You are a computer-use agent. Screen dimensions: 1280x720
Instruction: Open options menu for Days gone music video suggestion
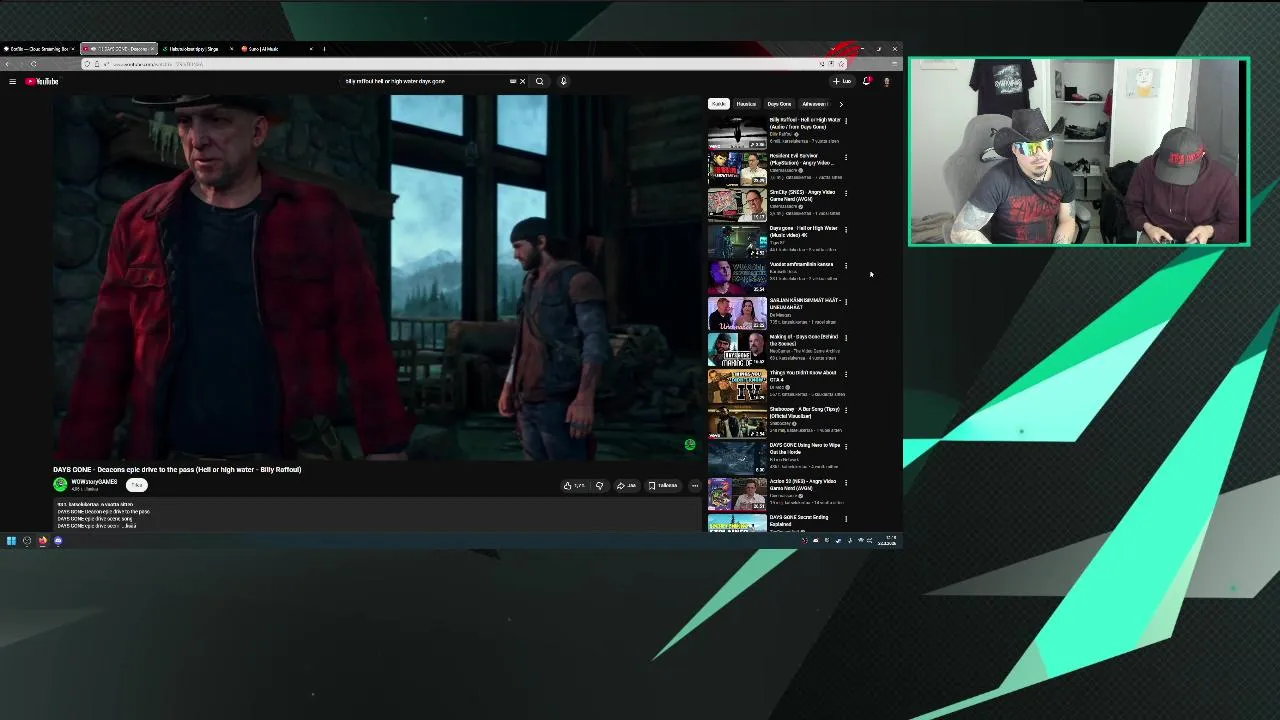click(x=846, y=229)
